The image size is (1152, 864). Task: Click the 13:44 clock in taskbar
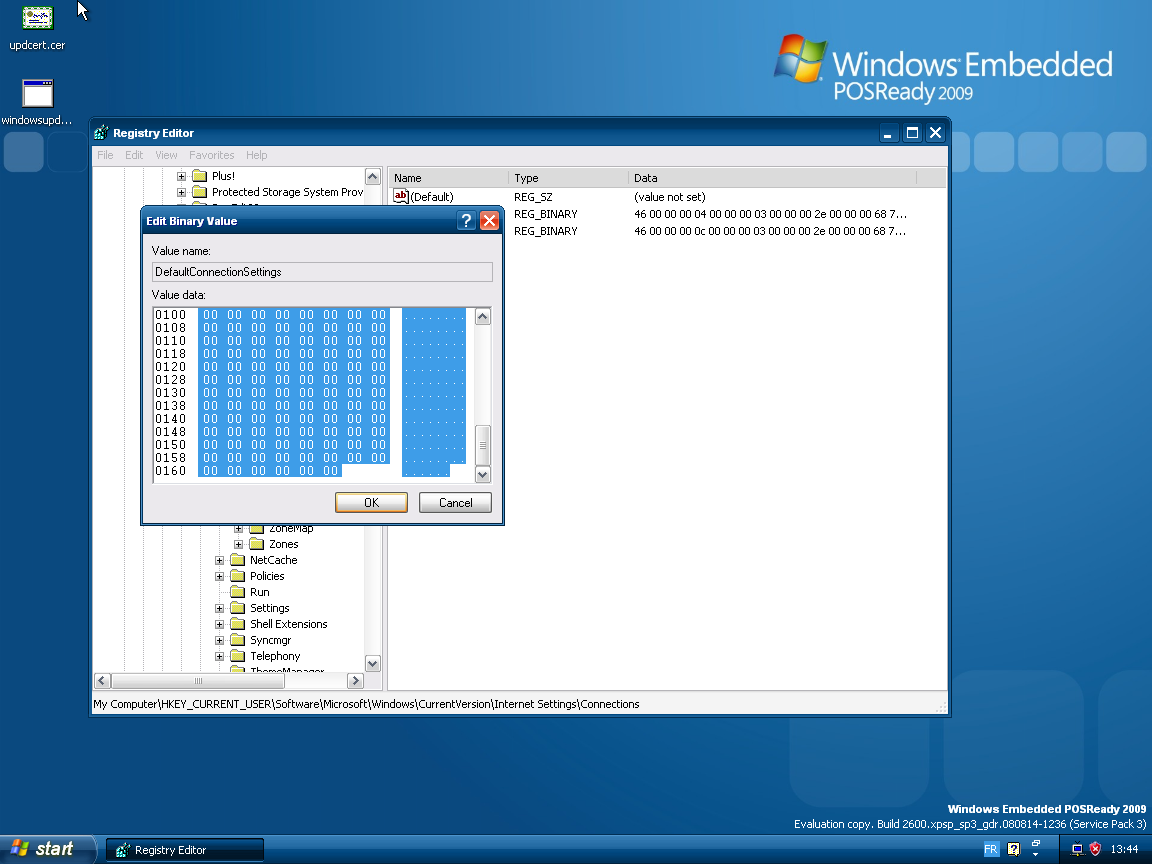(1124, 849)
